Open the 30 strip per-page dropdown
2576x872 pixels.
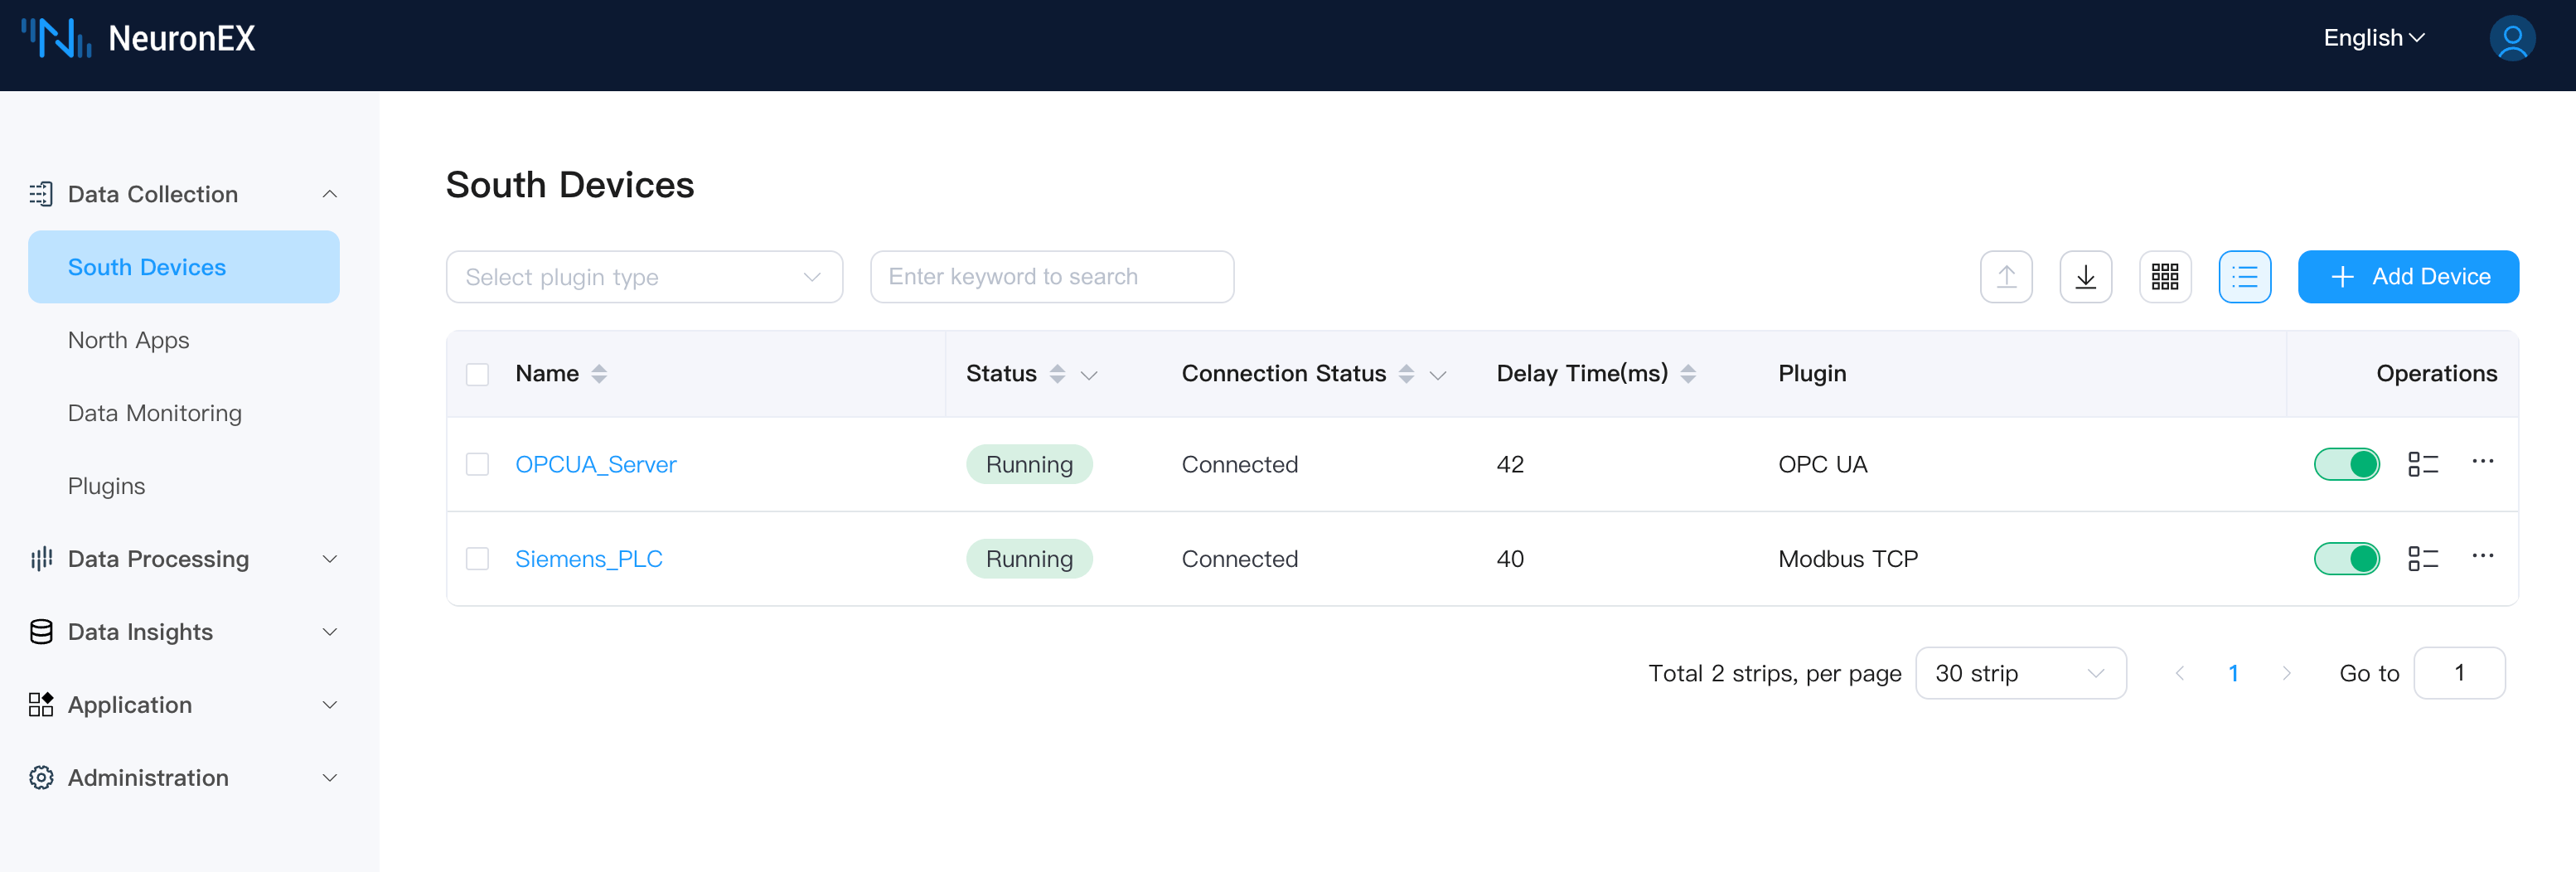(x=2019, y=673)
